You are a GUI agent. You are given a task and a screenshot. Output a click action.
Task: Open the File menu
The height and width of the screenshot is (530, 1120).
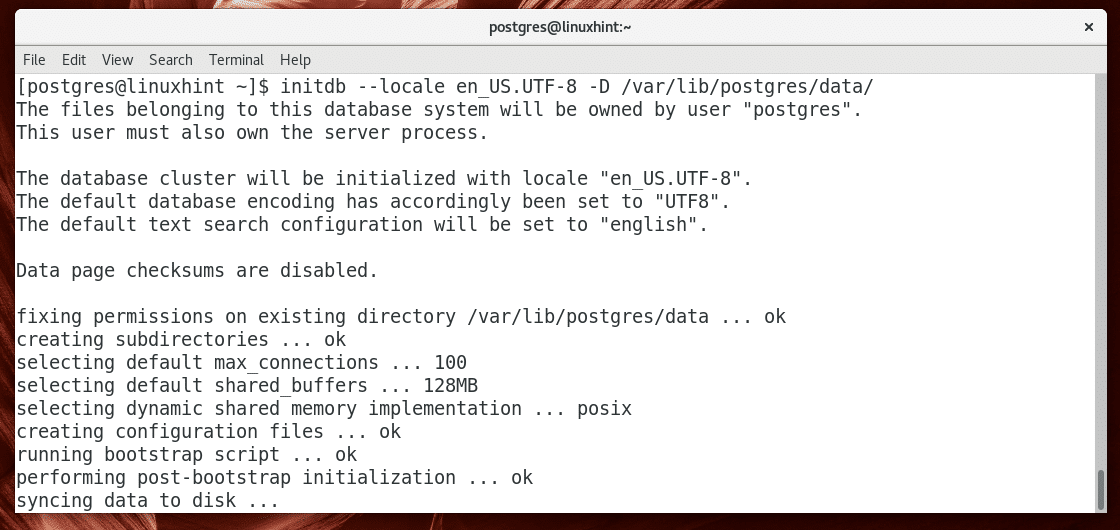[x=34, y=60]
